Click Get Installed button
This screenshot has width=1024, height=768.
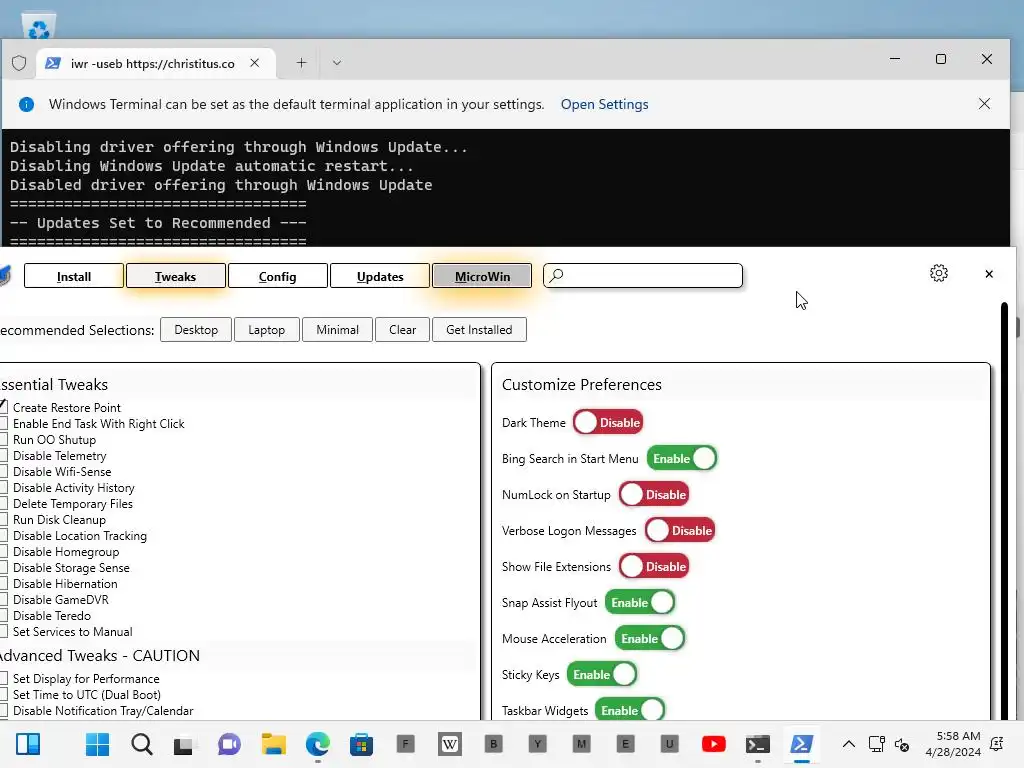(x=479, y=330)
